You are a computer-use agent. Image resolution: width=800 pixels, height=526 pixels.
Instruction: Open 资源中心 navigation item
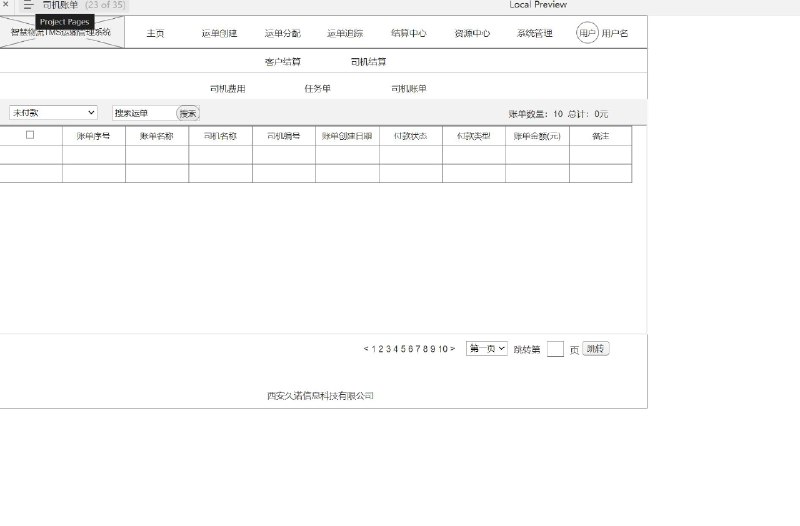click(x=472, y=34)
